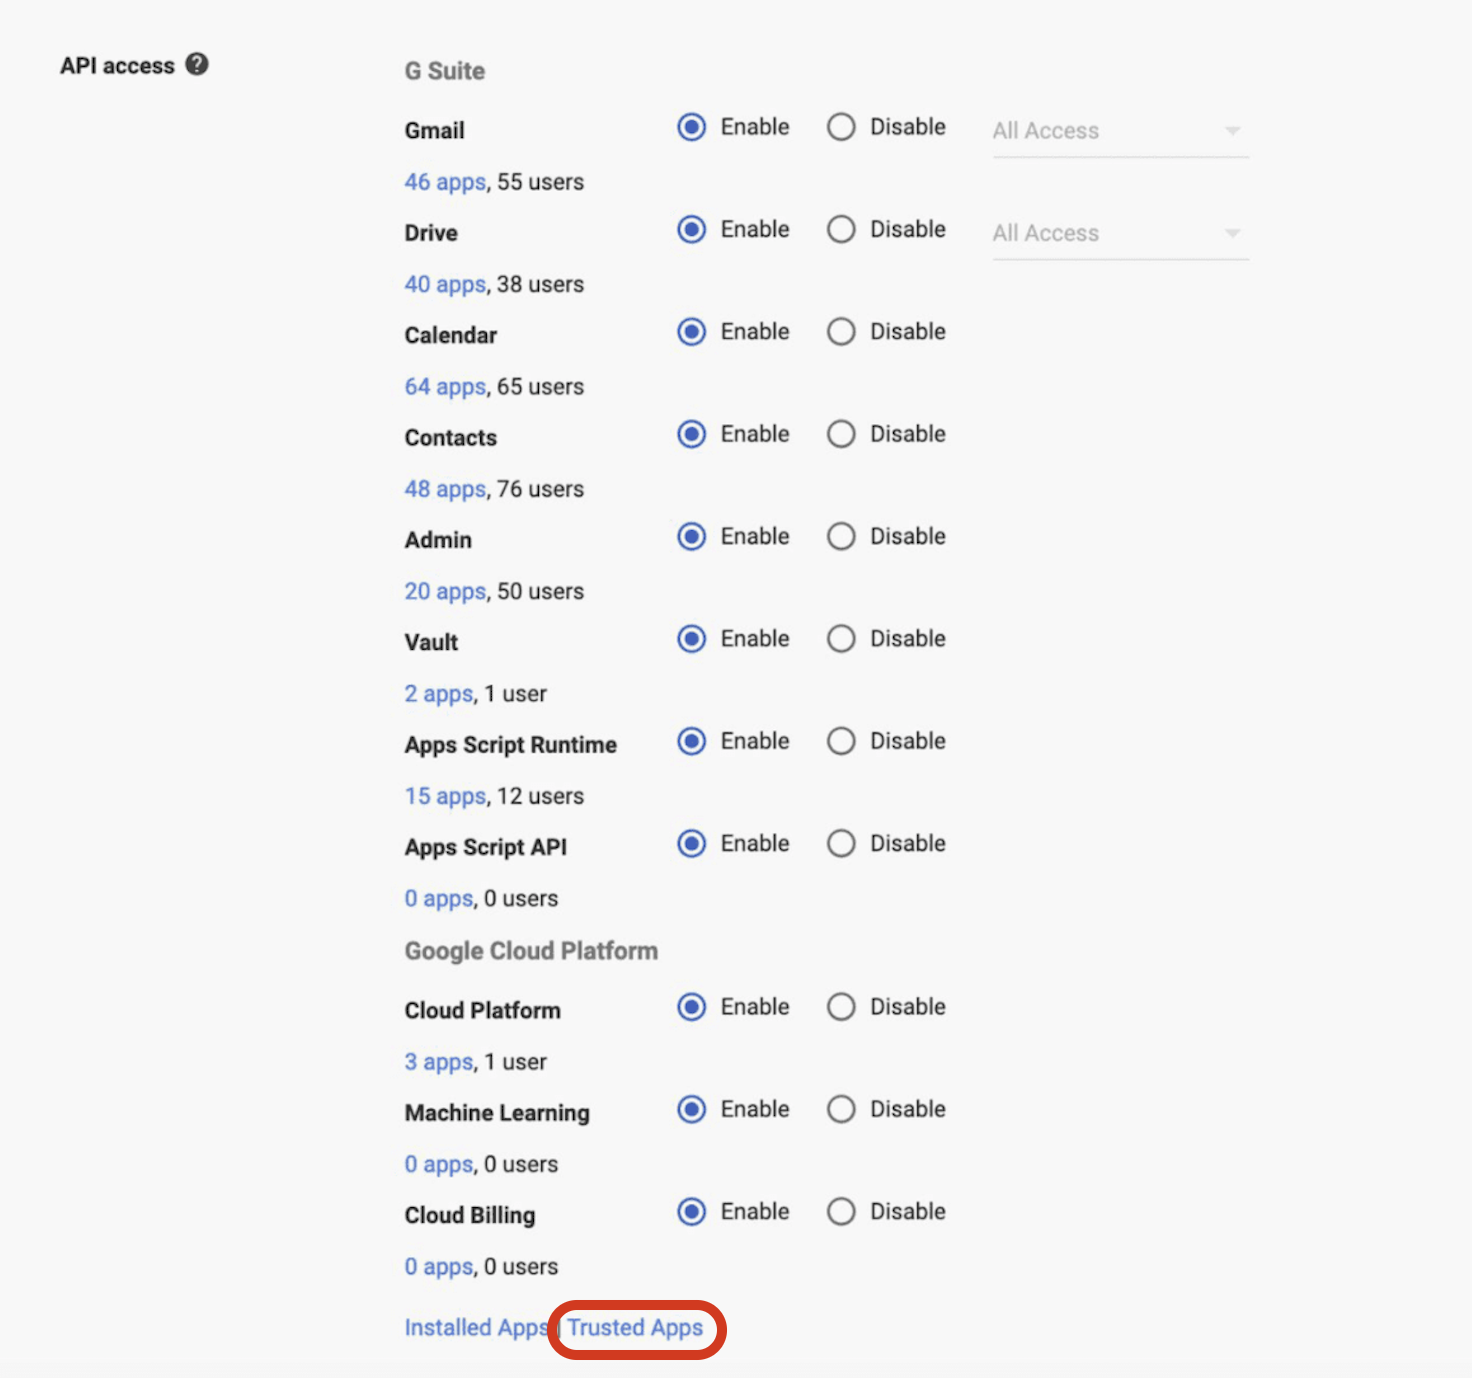Image resolution: width=1472 pixels, height=1378 pixels.
Task: Click the G Suite section heading
Action: (x=445, y=71)
